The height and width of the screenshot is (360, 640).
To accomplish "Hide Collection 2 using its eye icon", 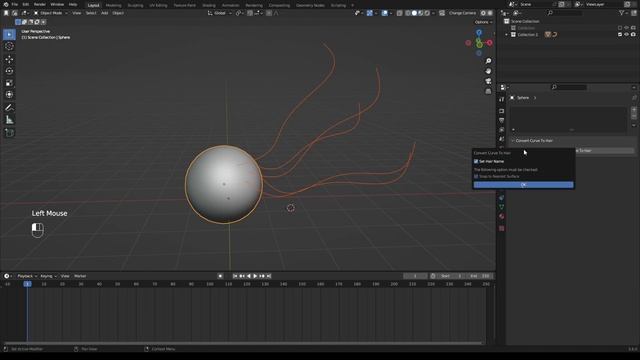I will point(627,35).
